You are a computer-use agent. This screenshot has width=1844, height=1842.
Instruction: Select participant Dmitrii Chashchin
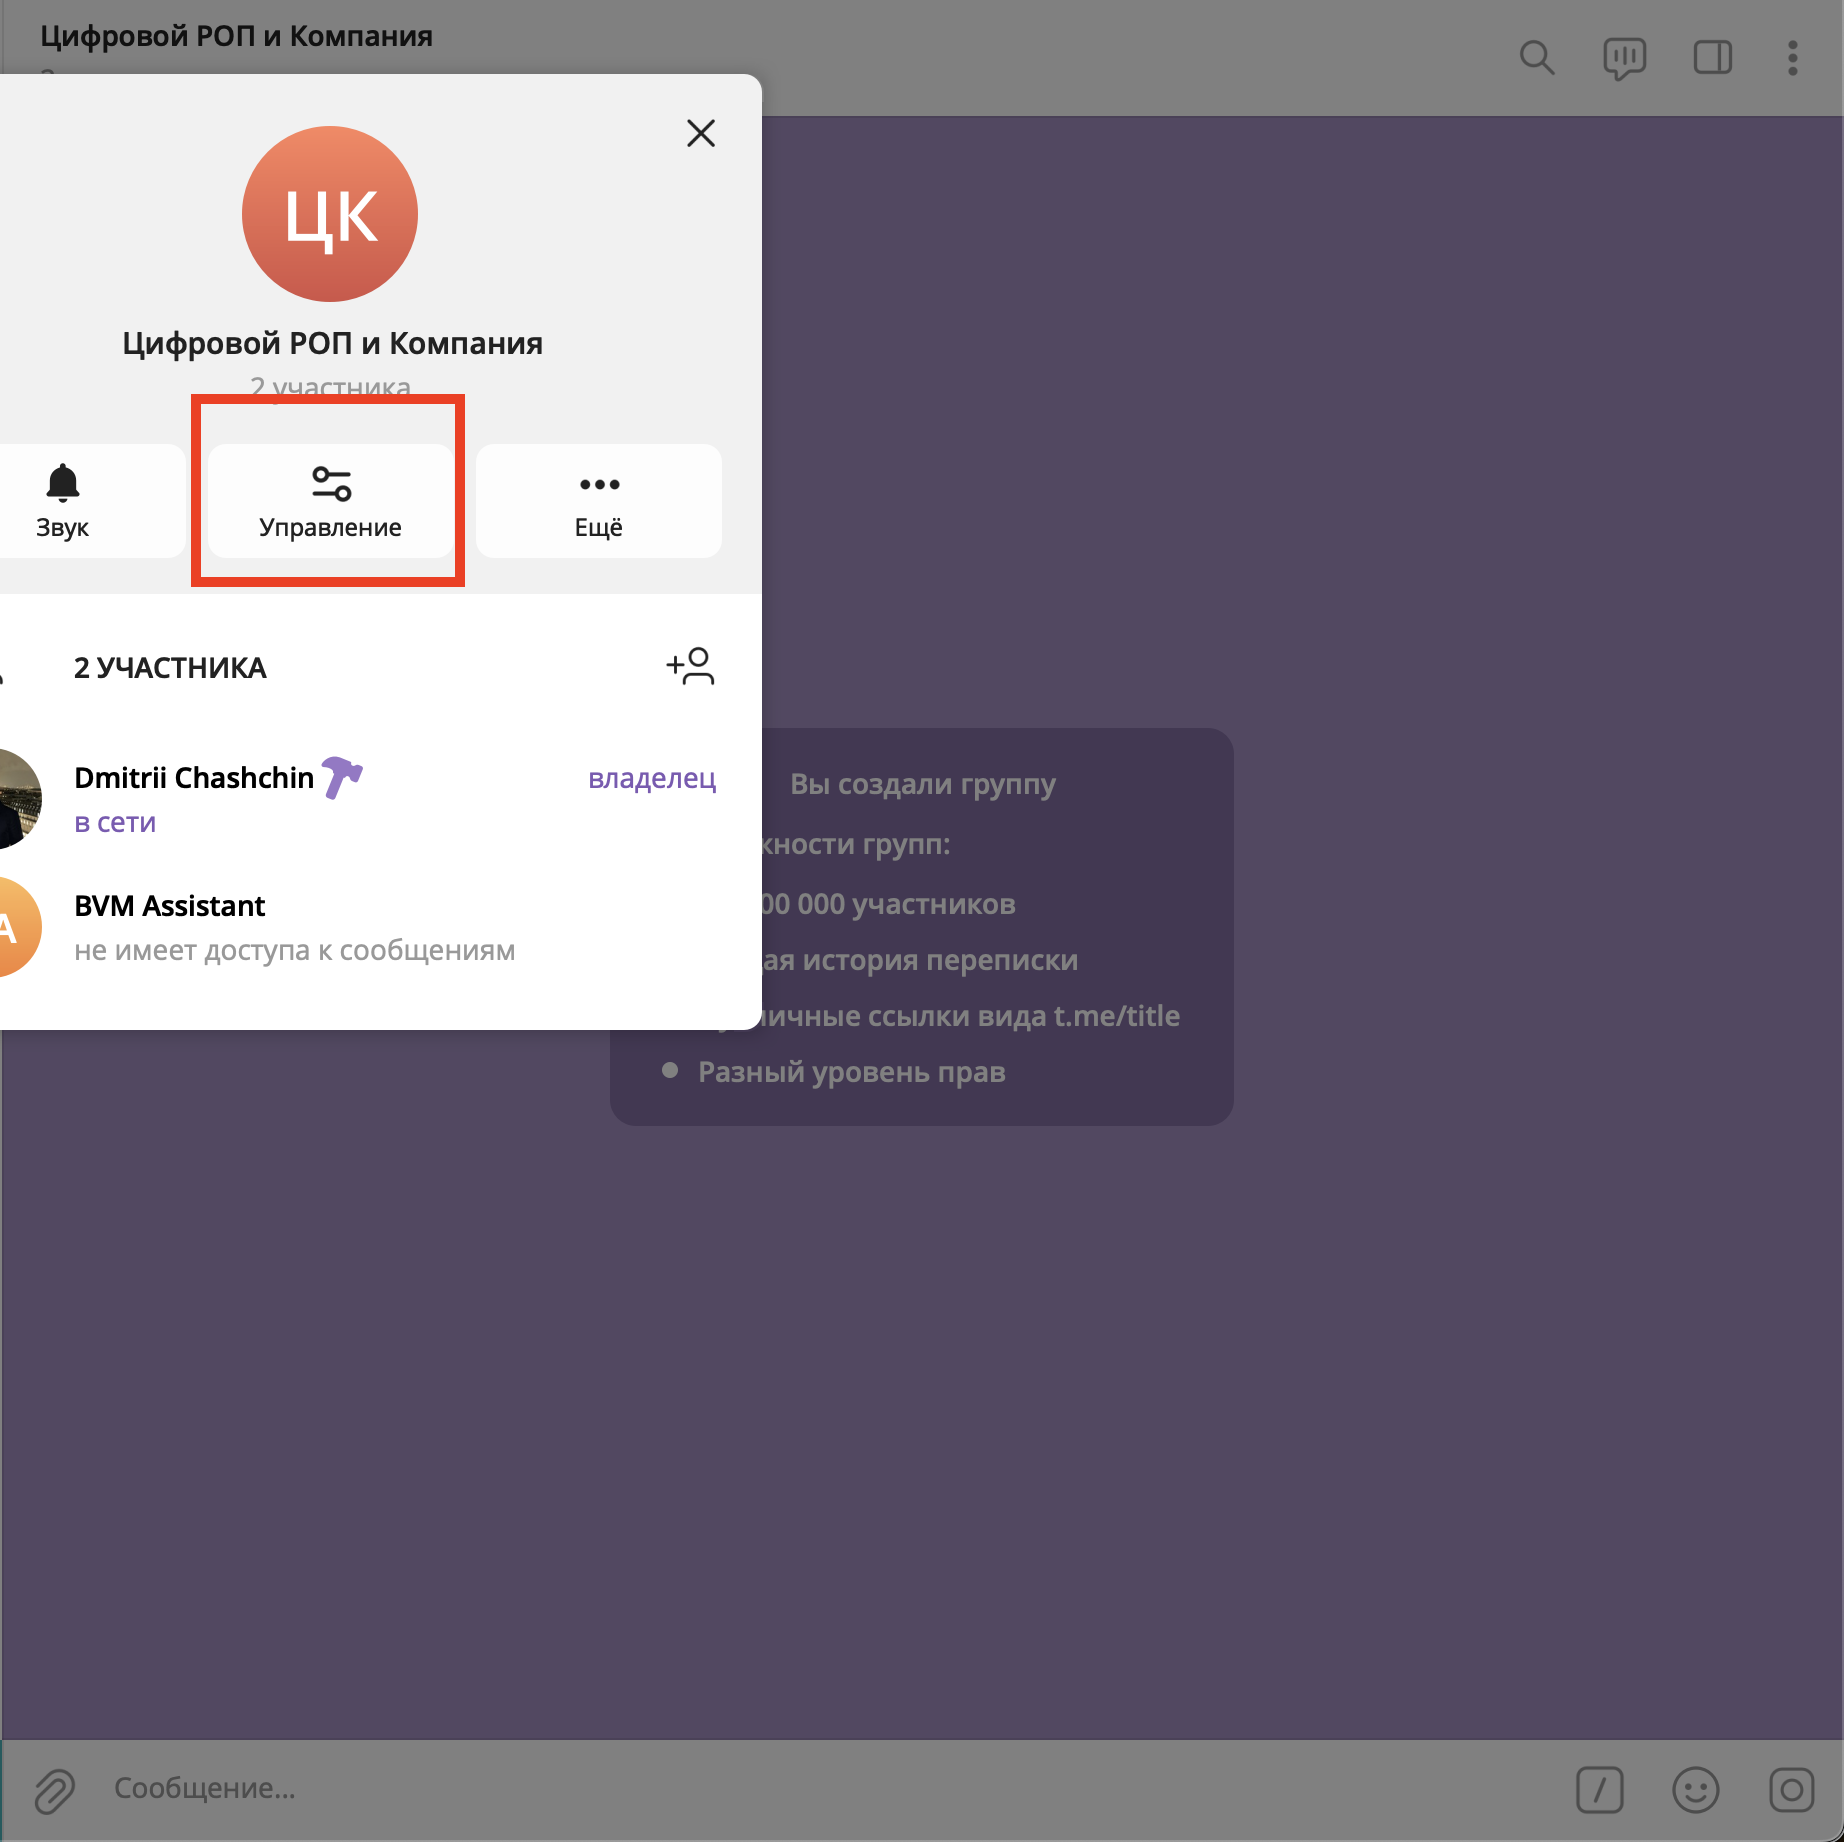[x=194, y=778]
